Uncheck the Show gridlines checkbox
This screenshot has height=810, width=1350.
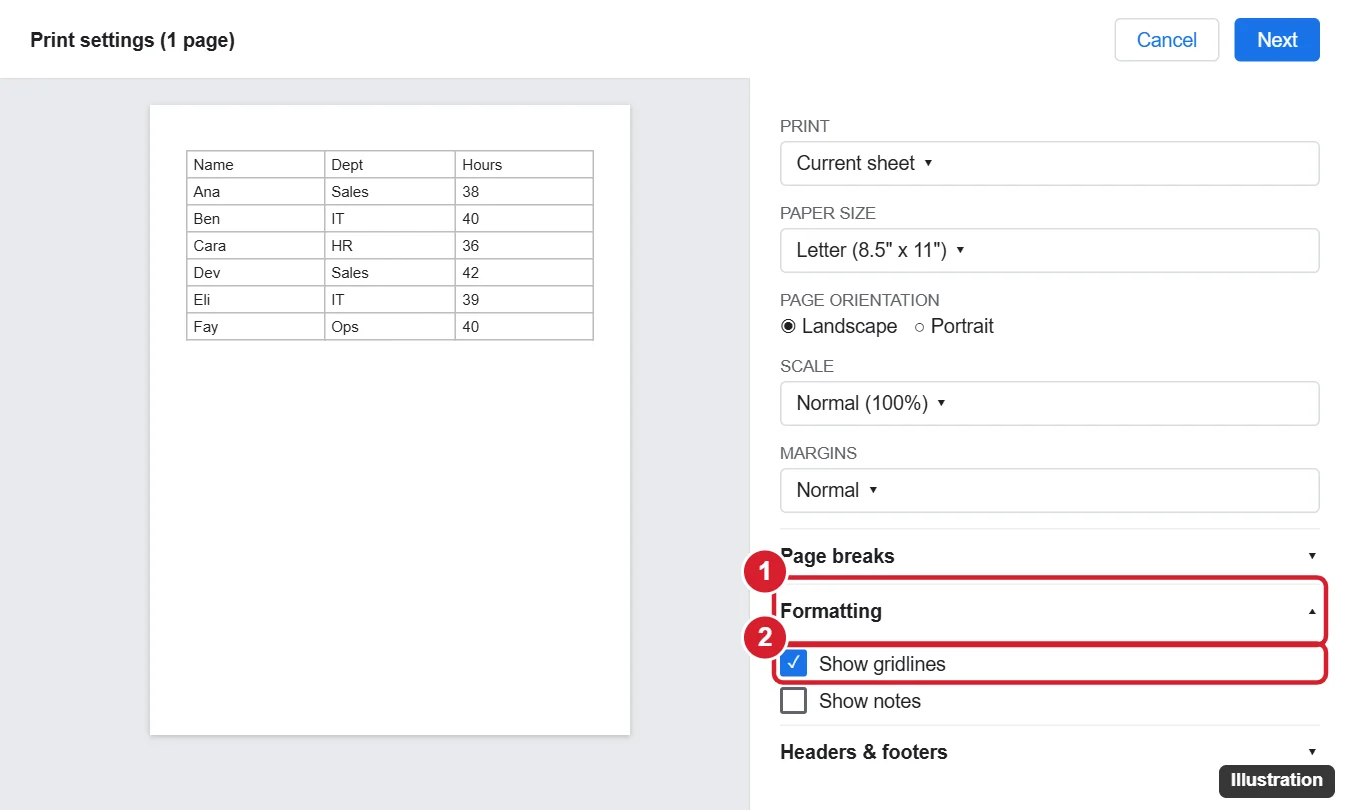[794, 663]
